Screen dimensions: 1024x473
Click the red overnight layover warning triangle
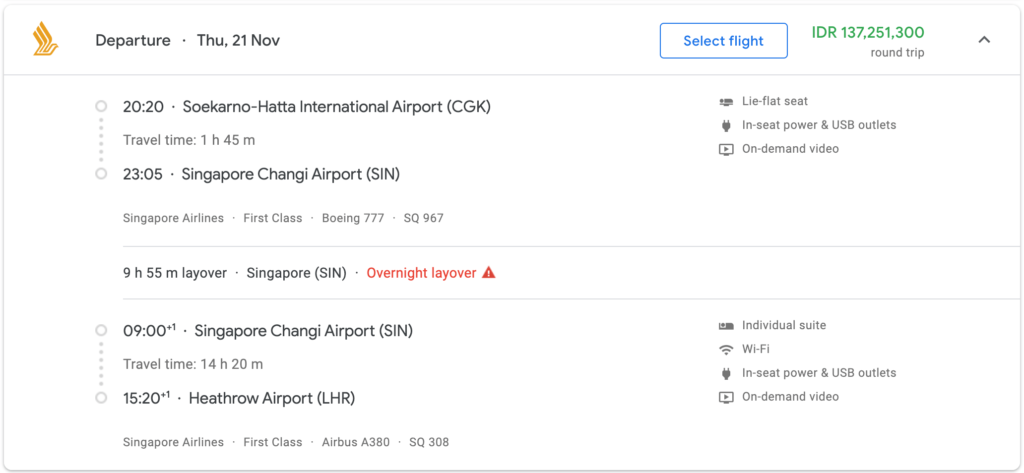(488, 273)
